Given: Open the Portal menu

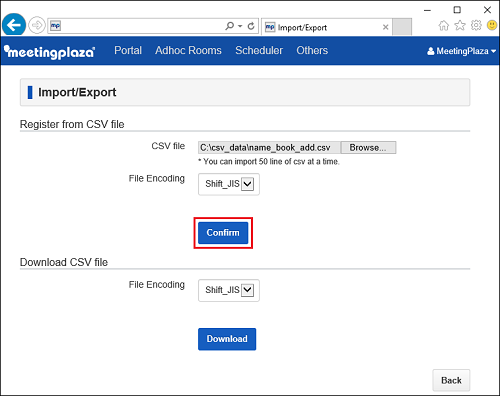Looking at the screenshot, I should [x=128, y=50].
